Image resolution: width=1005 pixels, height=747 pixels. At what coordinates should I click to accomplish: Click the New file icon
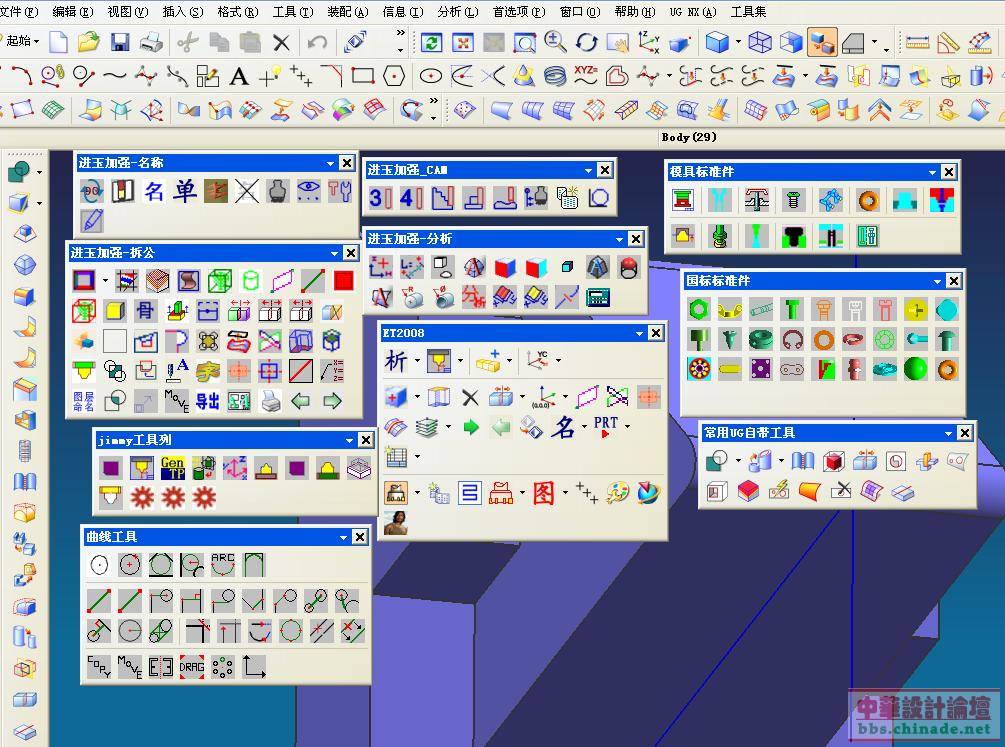pyautogui.click(x=58, y=42)
